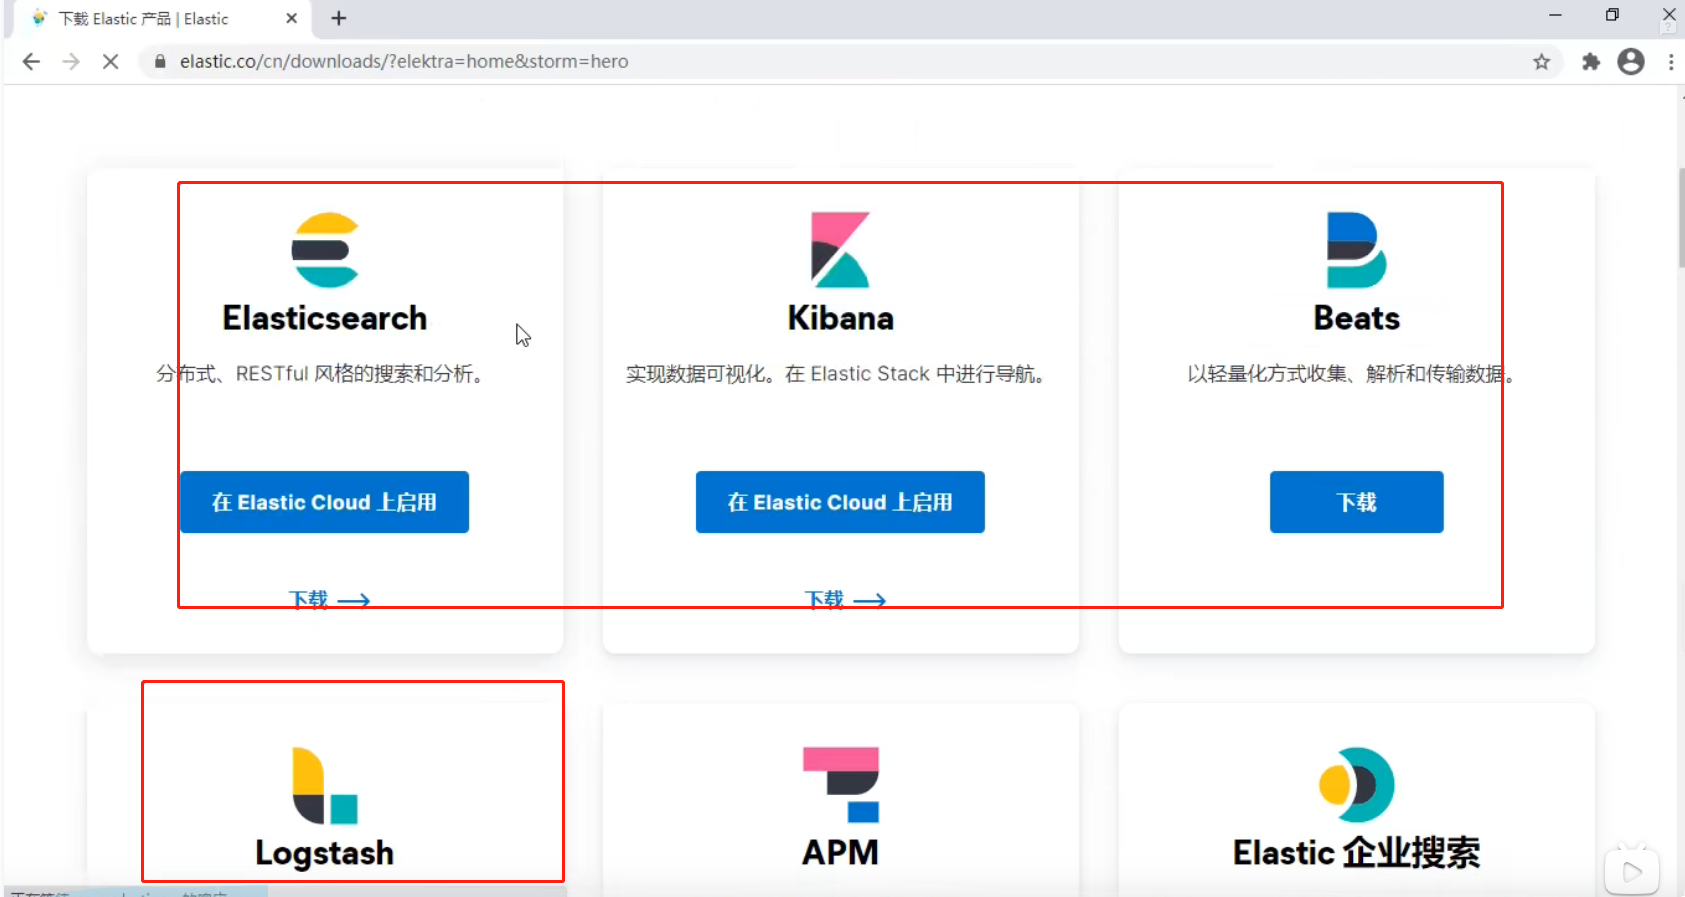
Task: Click the Elastic 企业搜索 logo icon
Action: click(x=1356, y=785)
